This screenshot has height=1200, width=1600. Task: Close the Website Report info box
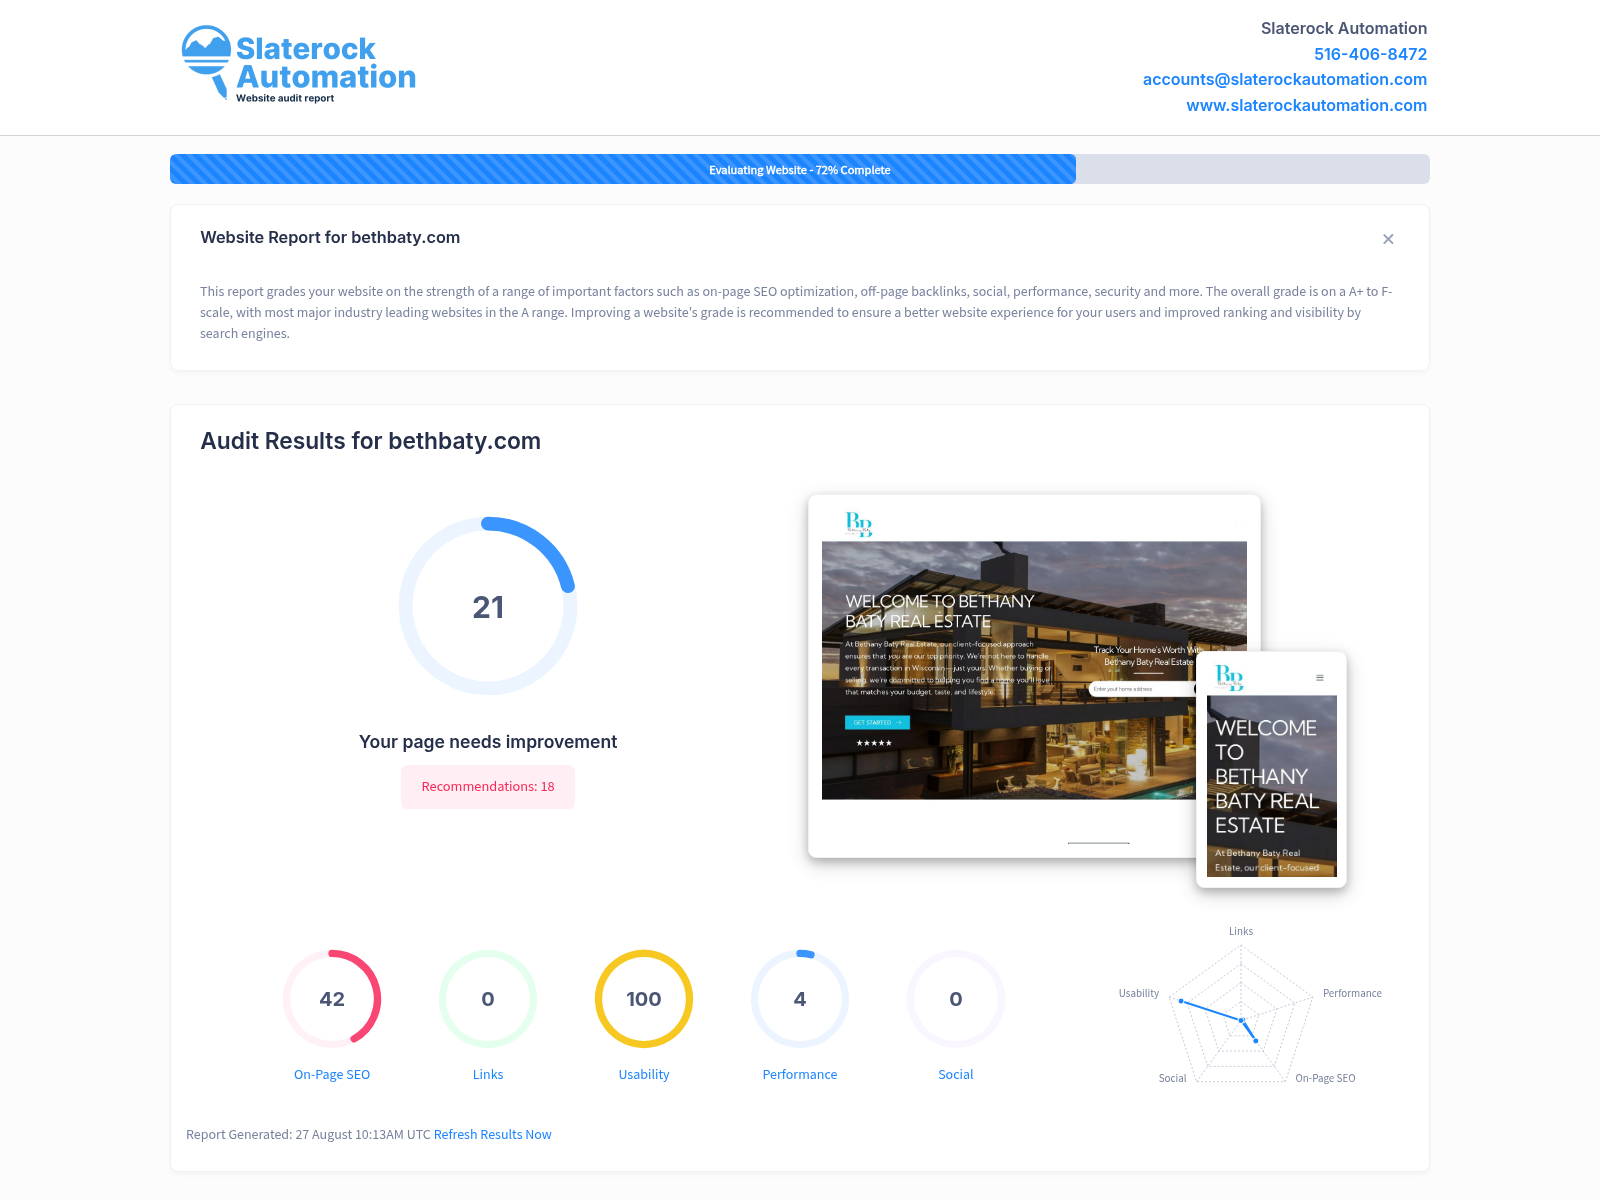coord(1388,239)
